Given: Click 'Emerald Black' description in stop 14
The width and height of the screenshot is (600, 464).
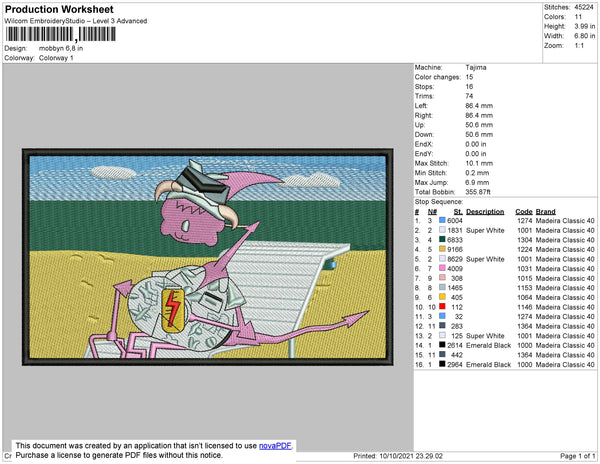Looking at the screenshot, I should click(x=489, y=345).
